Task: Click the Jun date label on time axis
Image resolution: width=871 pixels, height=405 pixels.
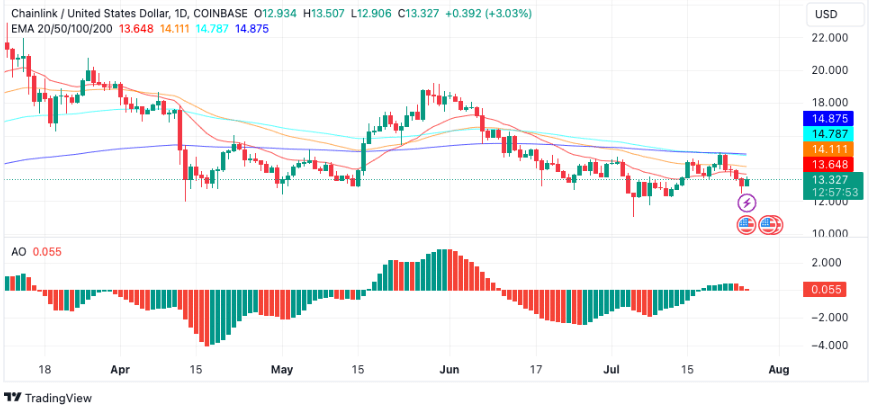Action: click(449, 369)
